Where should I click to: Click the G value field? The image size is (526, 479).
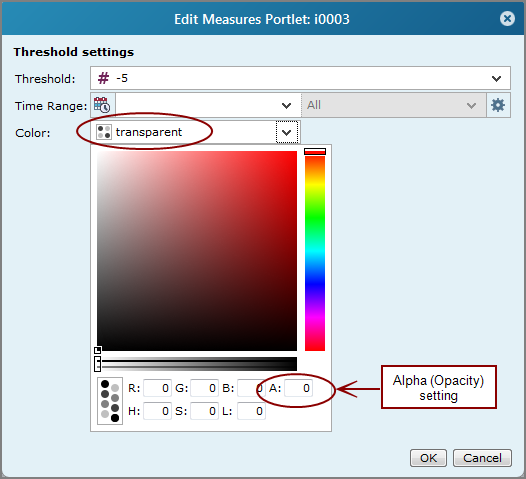pyautogui.click(x=204, y=388)
